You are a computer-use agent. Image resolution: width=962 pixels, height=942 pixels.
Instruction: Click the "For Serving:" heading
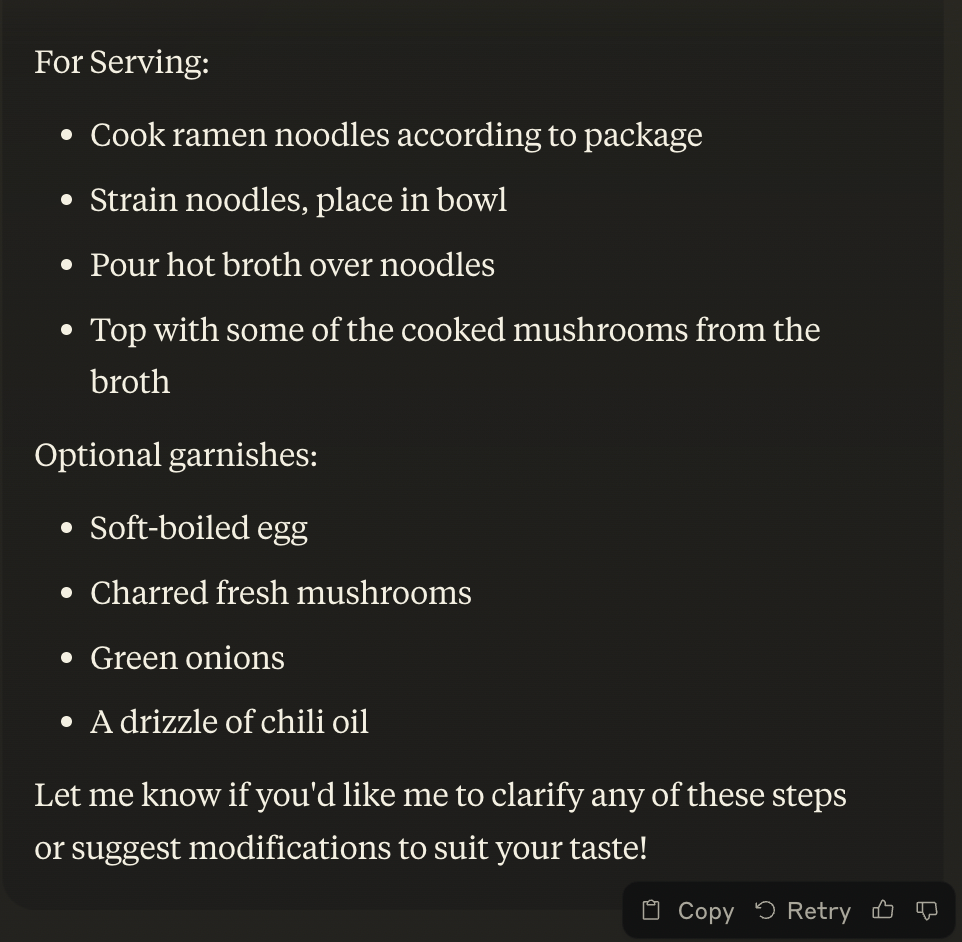tap(122, 62)
